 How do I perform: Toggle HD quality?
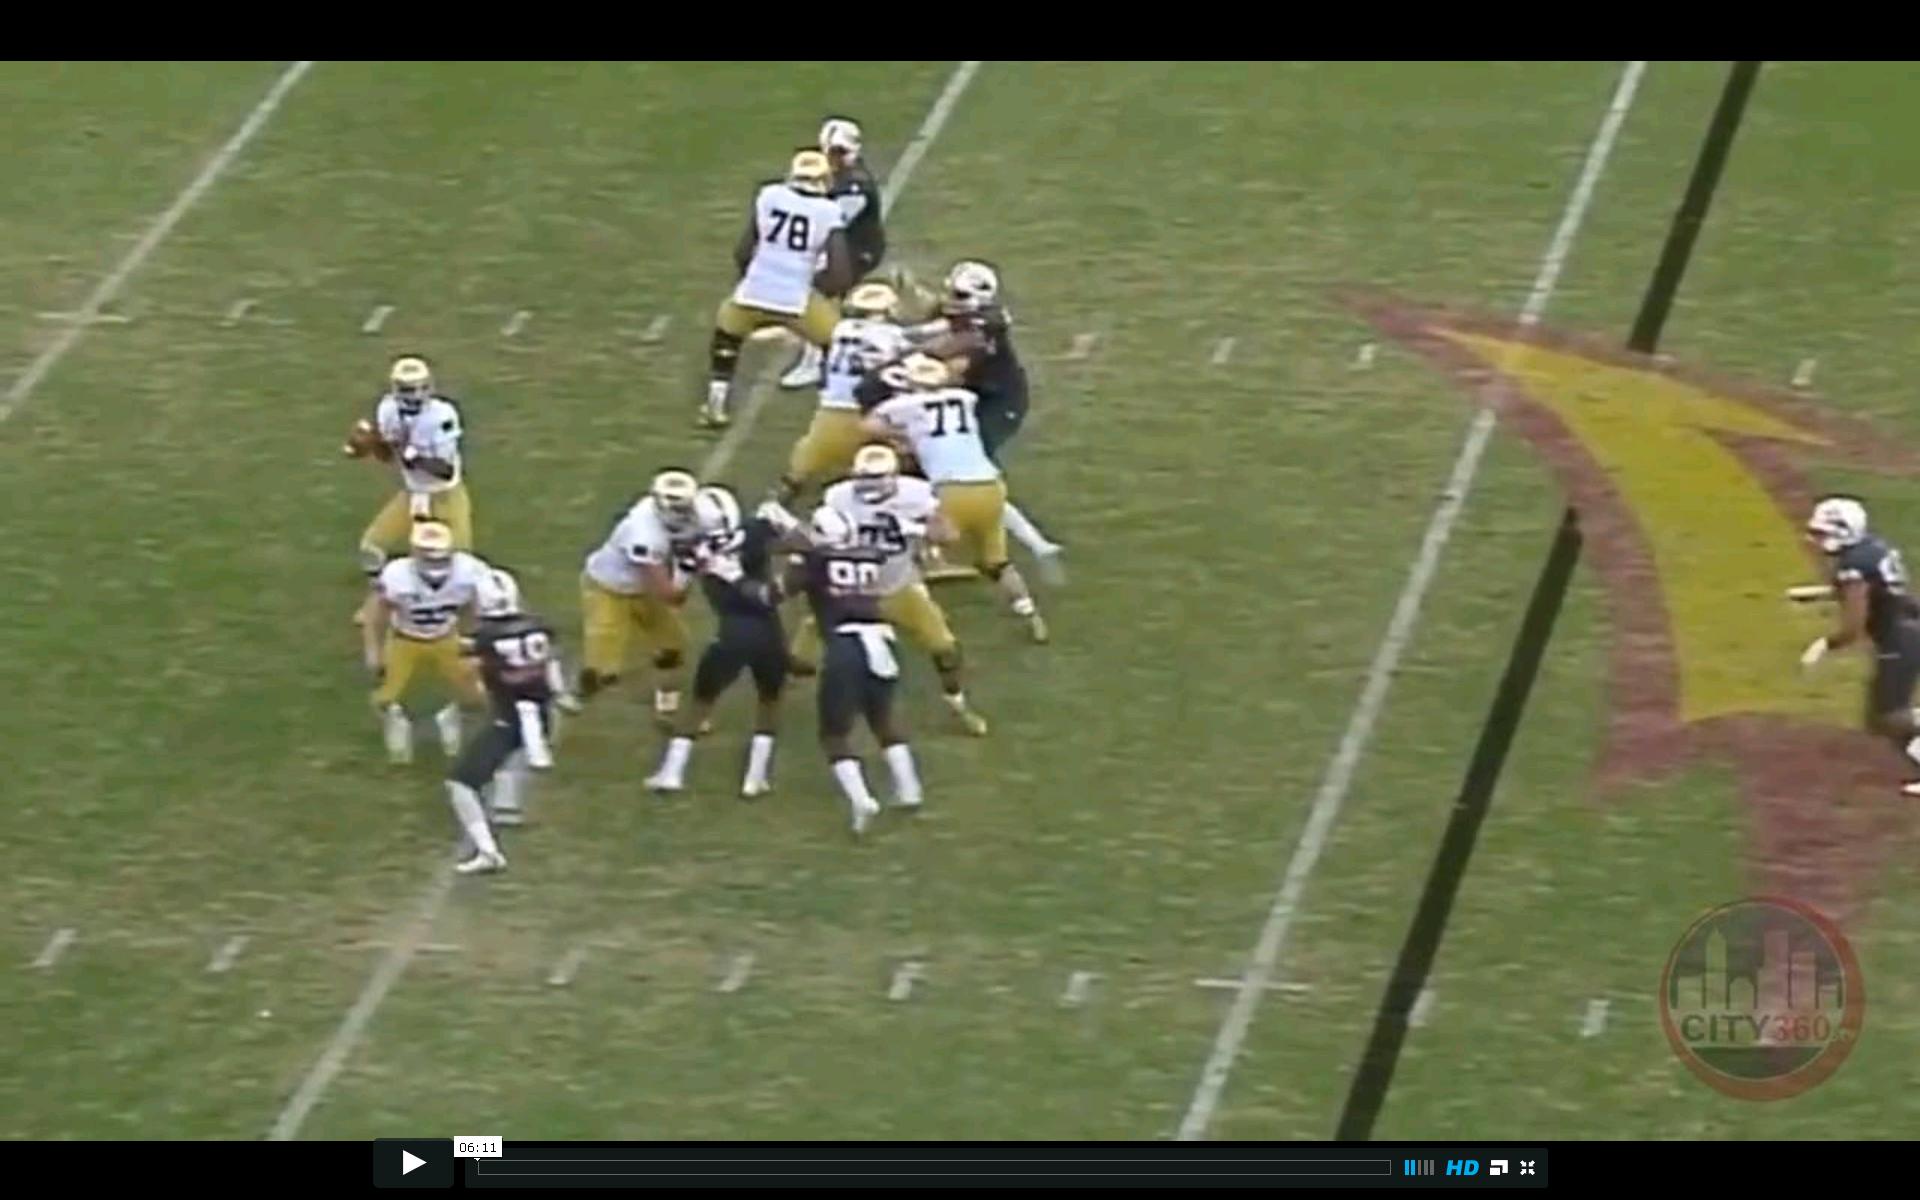[x=1462, y=1168]
